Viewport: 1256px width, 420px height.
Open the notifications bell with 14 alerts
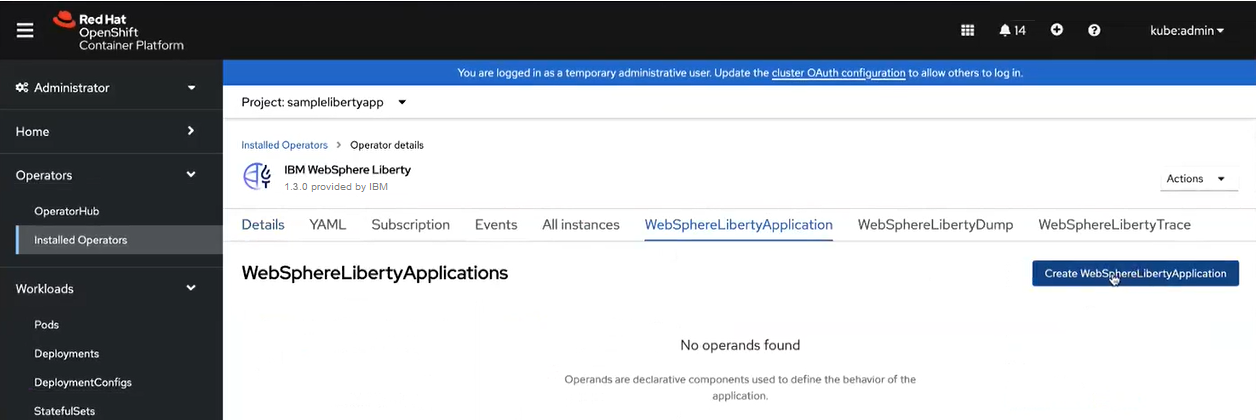click(1012, 30)
